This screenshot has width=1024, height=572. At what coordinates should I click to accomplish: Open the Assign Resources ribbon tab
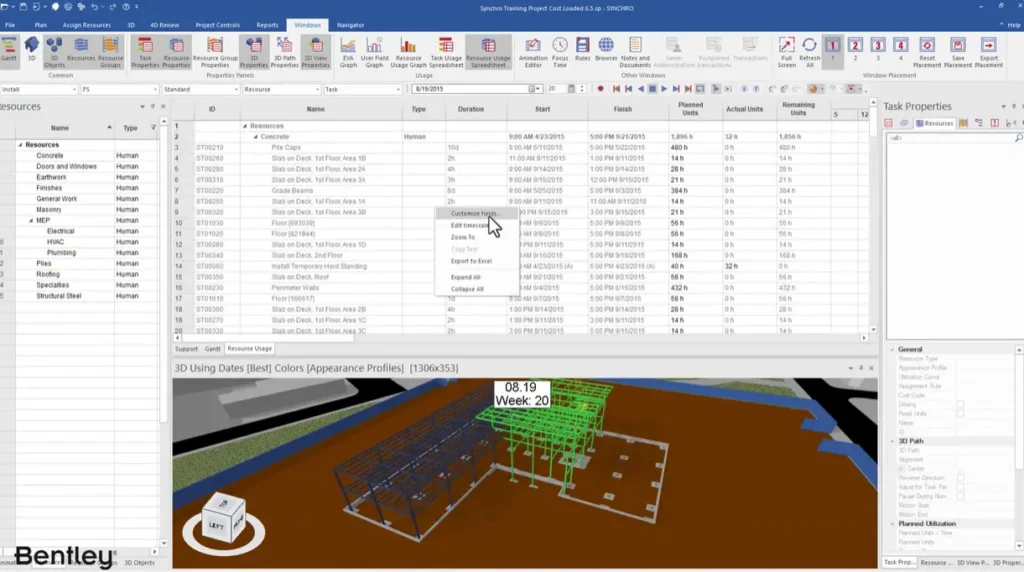[87, 25]
